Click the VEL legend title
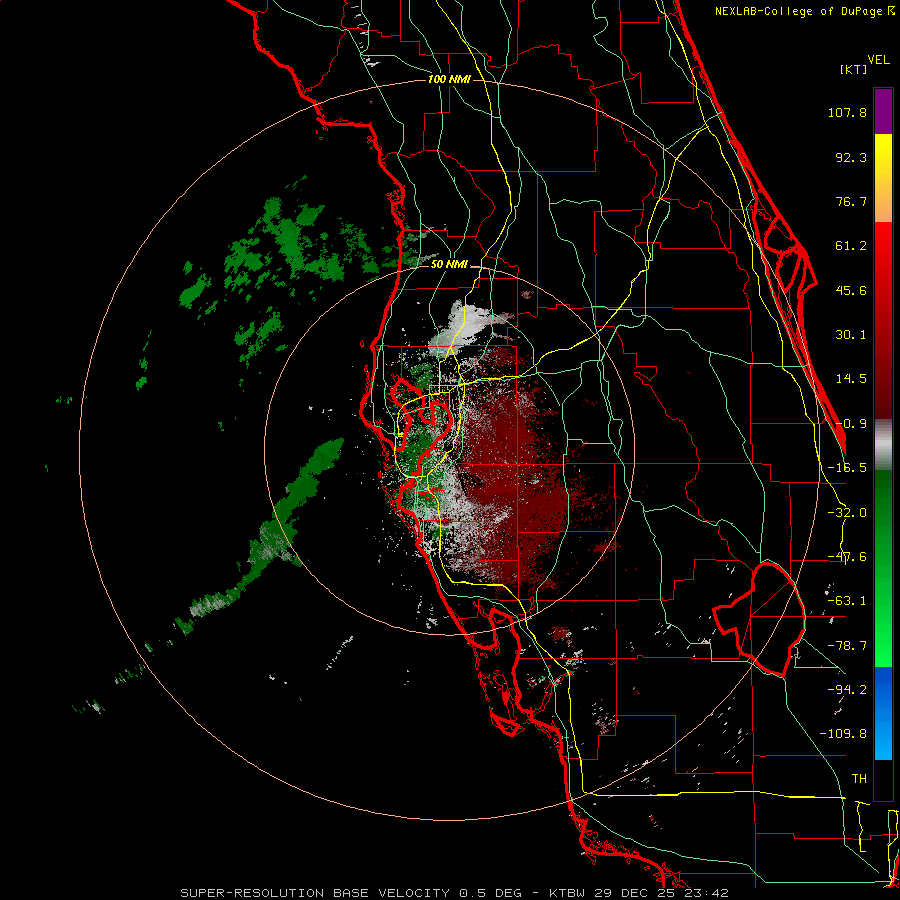Viewport: 900px width, 900px height. 878,60
